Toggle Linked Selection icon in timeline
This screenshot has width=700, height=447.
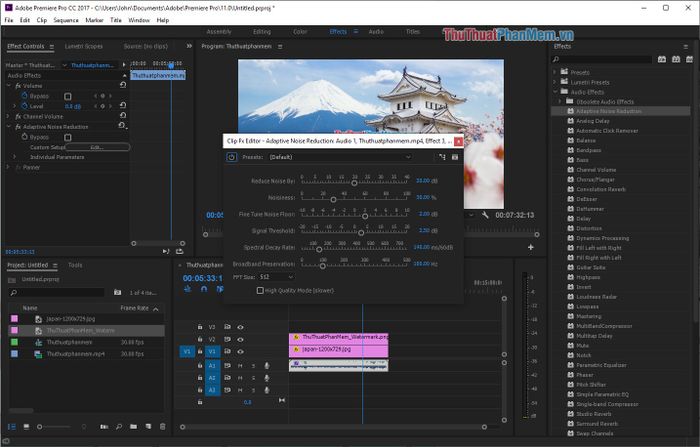(220, 289)
